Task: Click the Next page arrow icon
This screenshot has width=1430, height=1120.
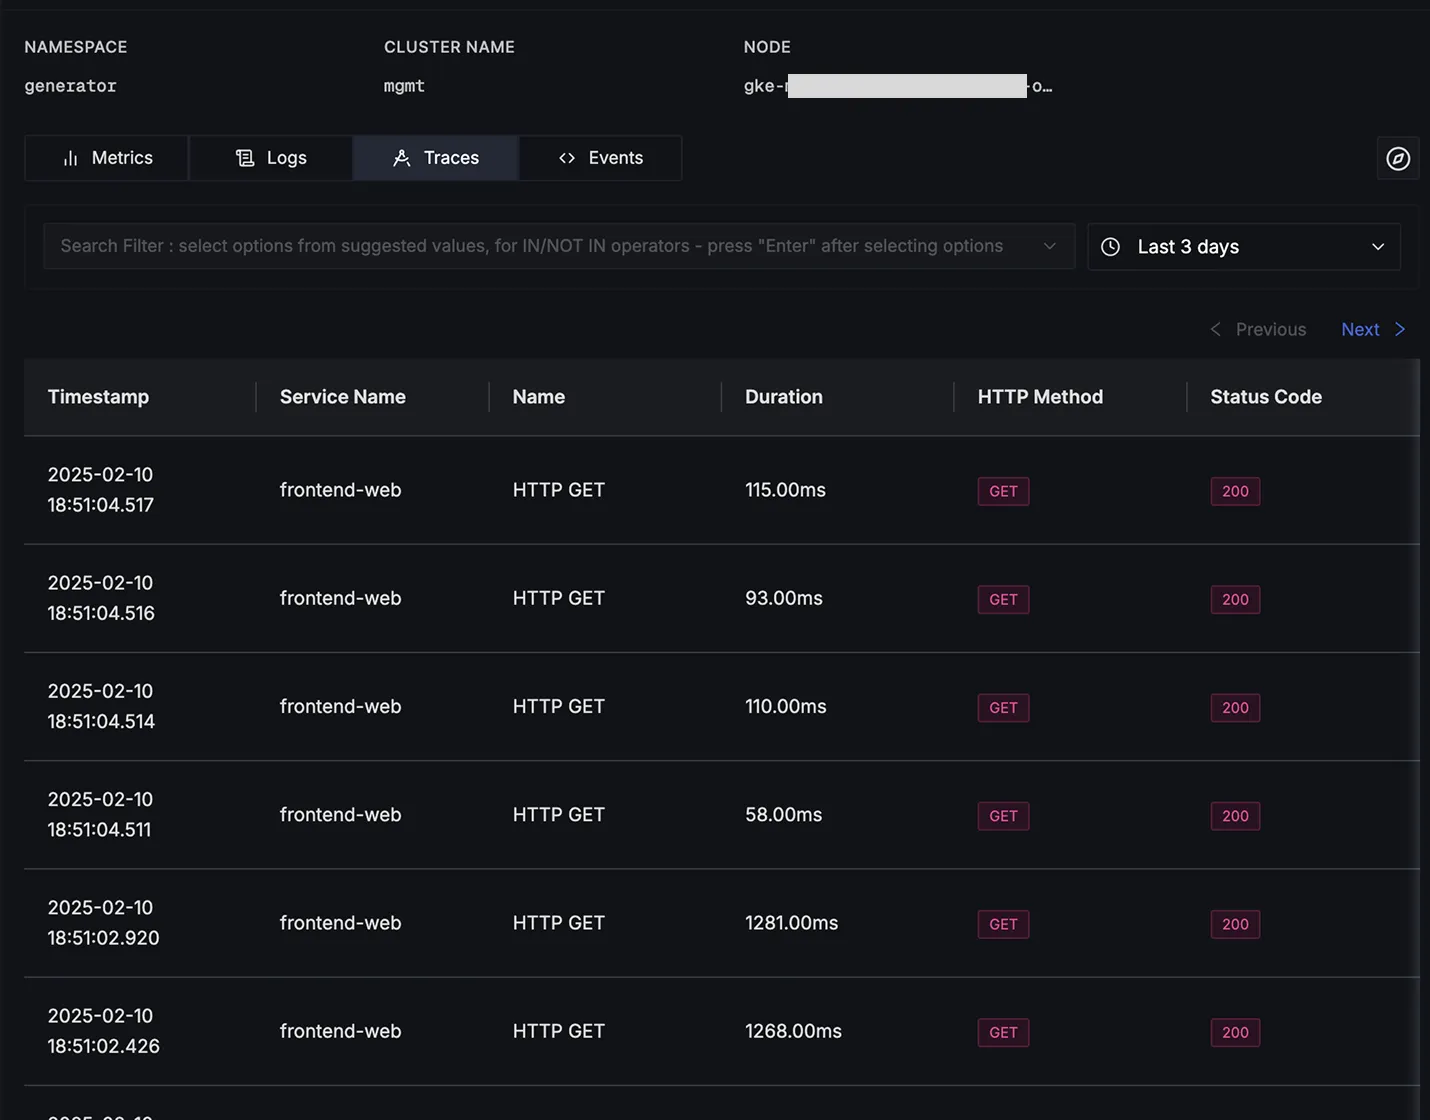Action: pos(1400,330)
